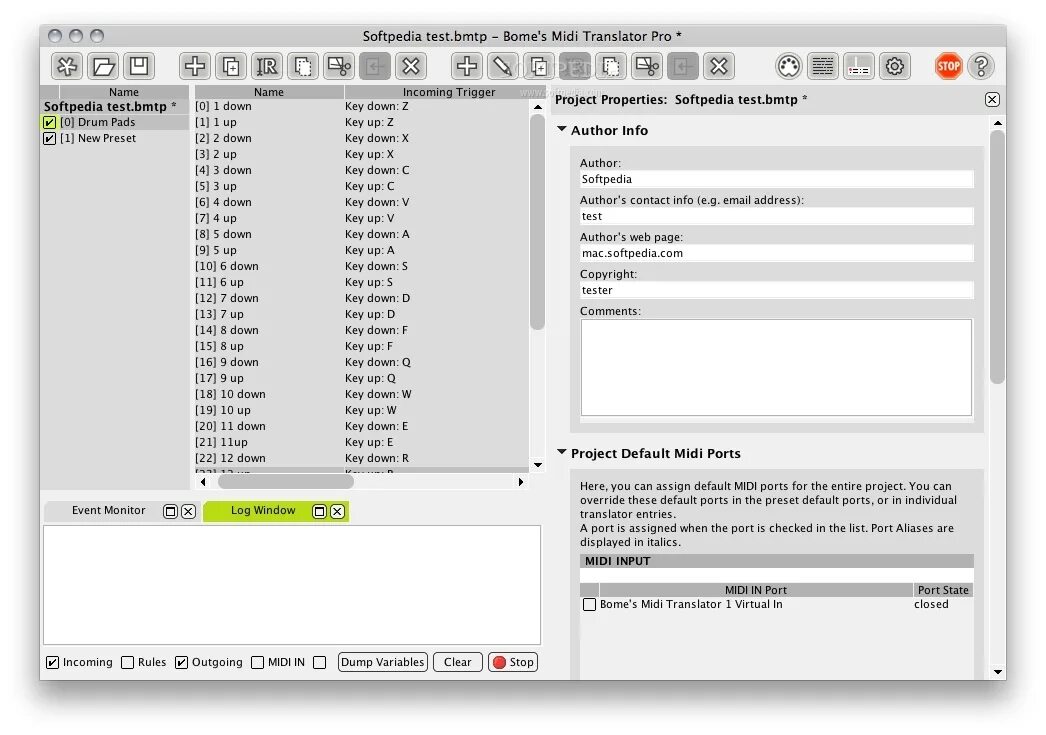This screenshot has height=735, width=1046.
Task: Duplicate the selected preset
Action: point(231,66)
